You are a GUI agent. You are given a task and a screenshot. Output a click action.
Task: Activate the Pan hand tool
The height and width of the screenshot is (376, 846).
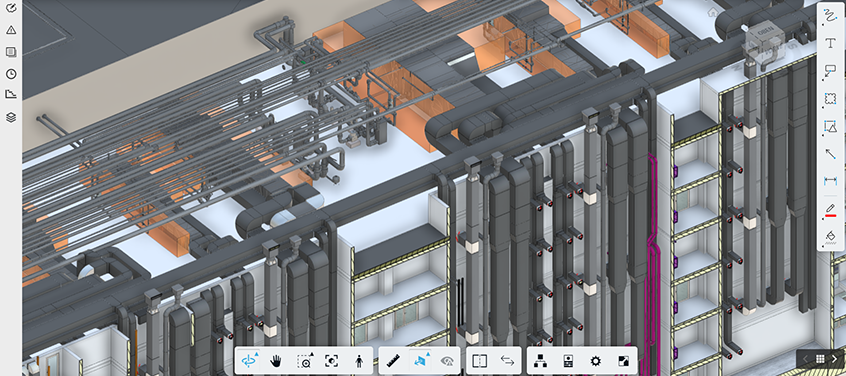[x=276, y=361]
